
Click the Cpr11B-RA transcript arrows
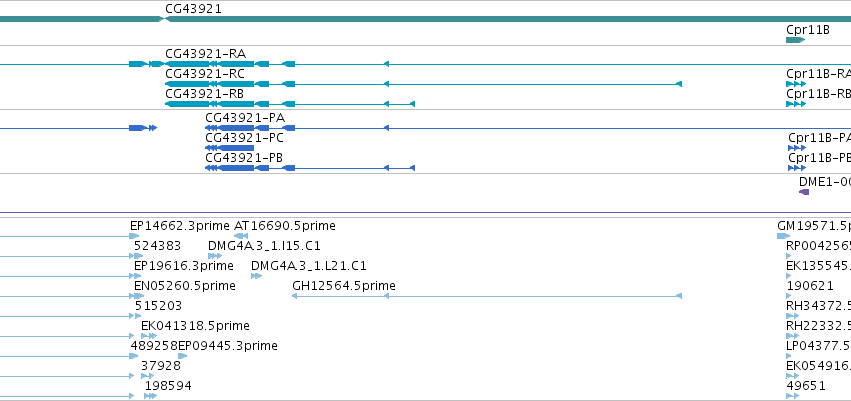click(x=796, y=84)
